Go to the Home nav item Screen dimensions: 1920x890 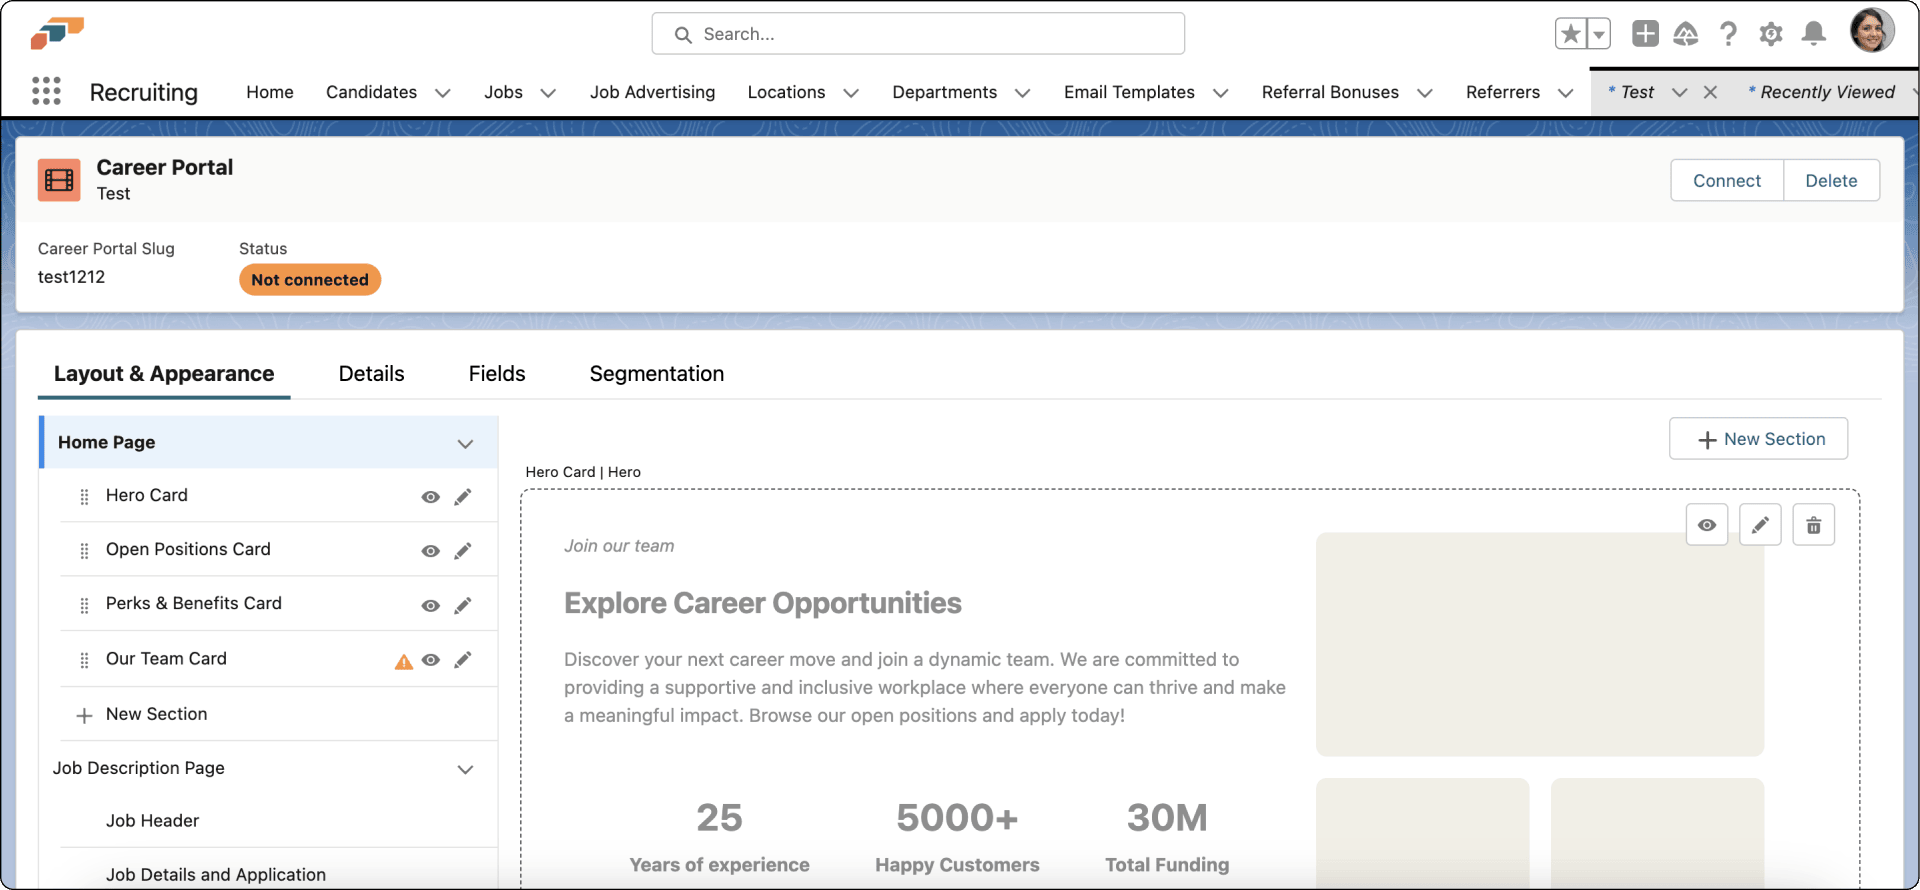(270, 92)
